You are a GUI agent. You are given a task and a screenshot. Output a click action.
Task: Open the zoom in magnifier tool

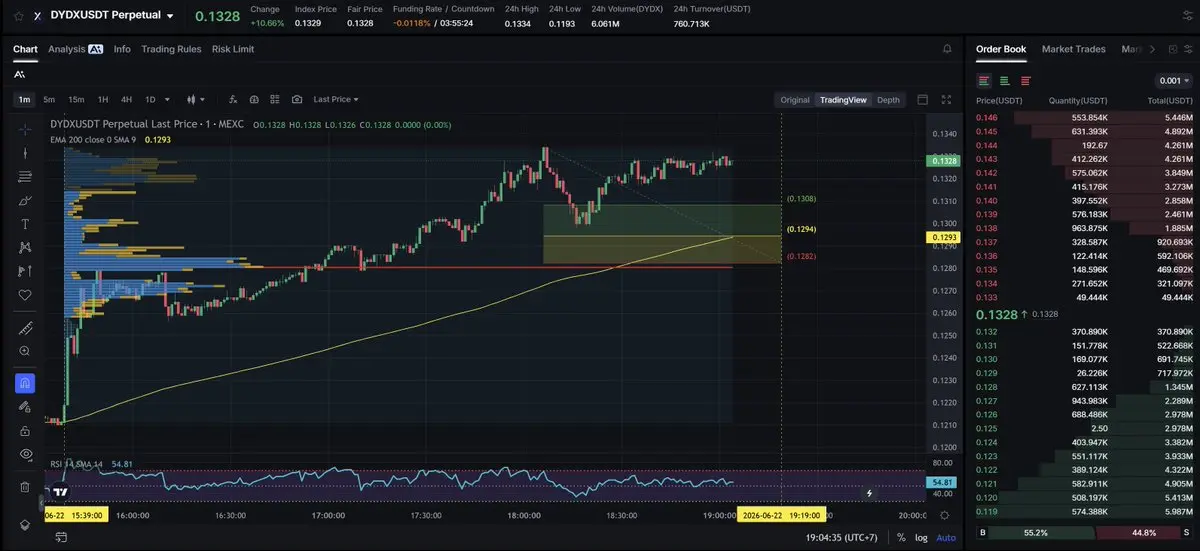(25, 351)
